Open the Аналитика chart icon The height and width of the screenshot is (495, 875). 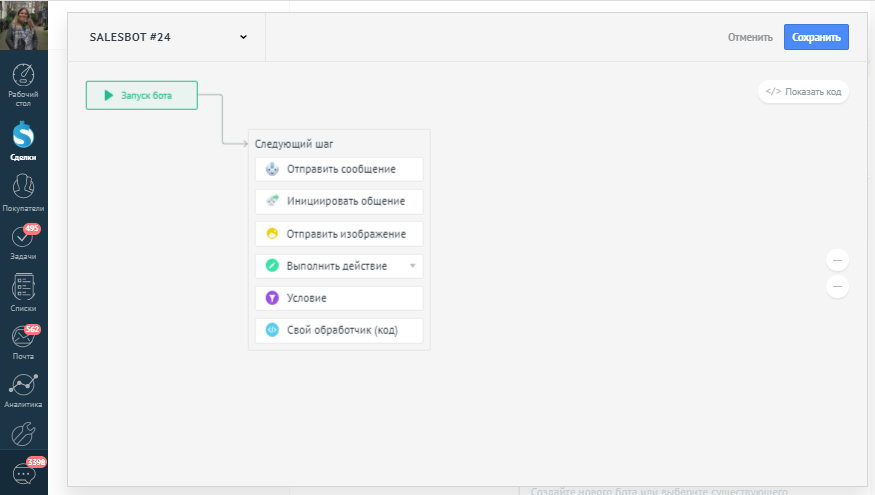point(23,386)
